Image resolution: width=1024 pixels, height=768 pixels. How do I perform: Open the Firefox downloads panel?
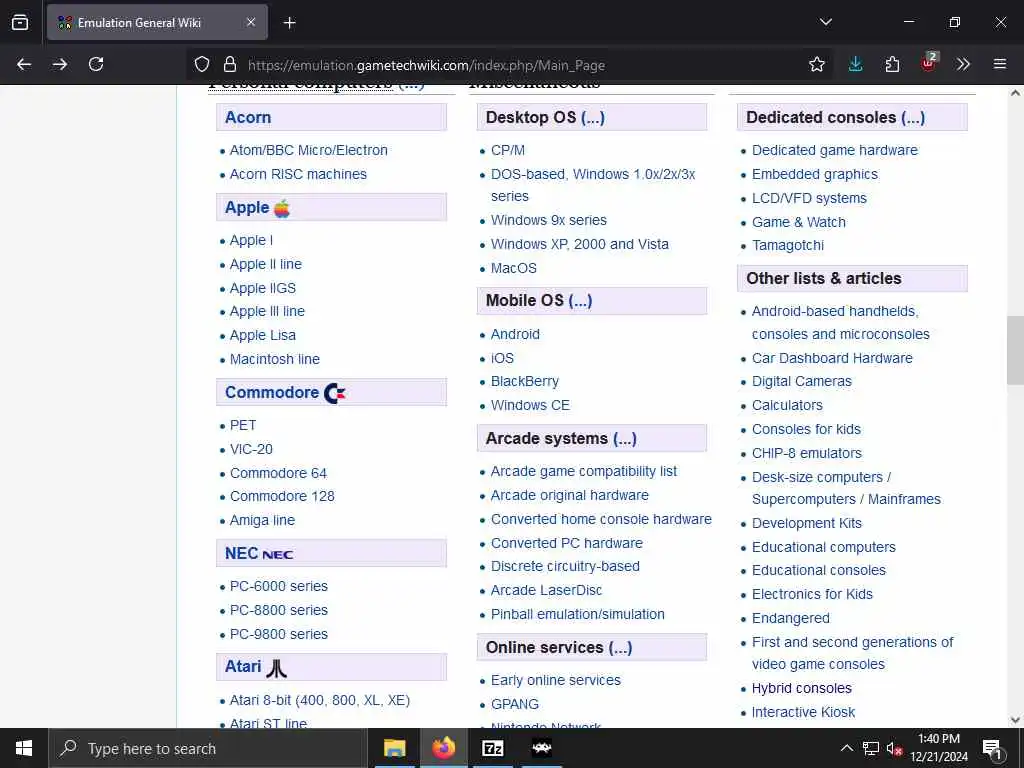point(855,64)
